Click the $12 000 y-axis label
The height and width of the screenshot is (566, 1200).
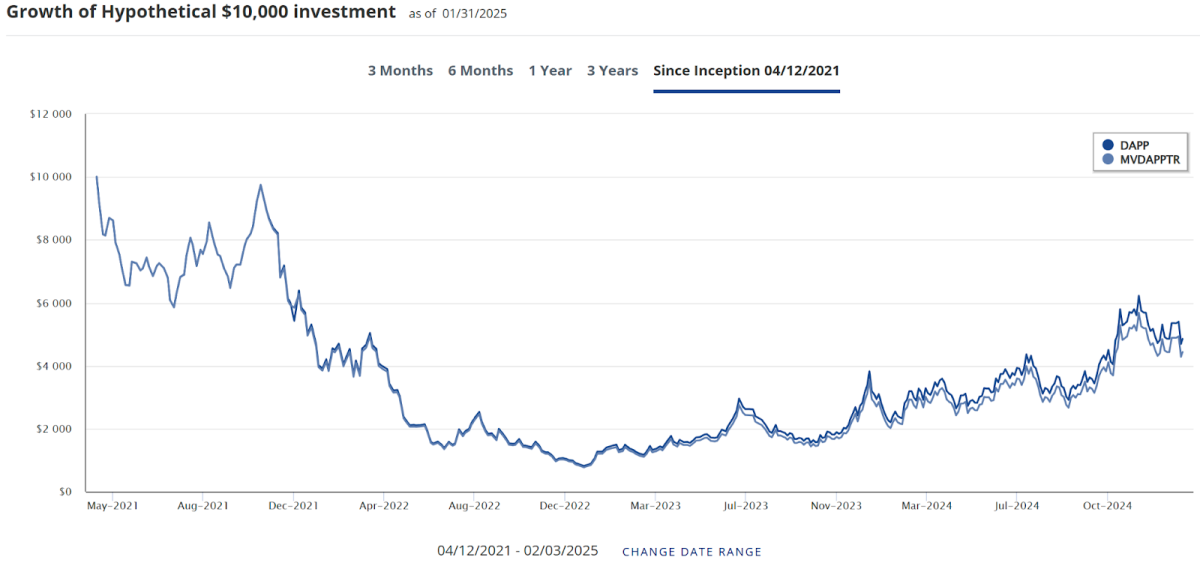(51, 114)
